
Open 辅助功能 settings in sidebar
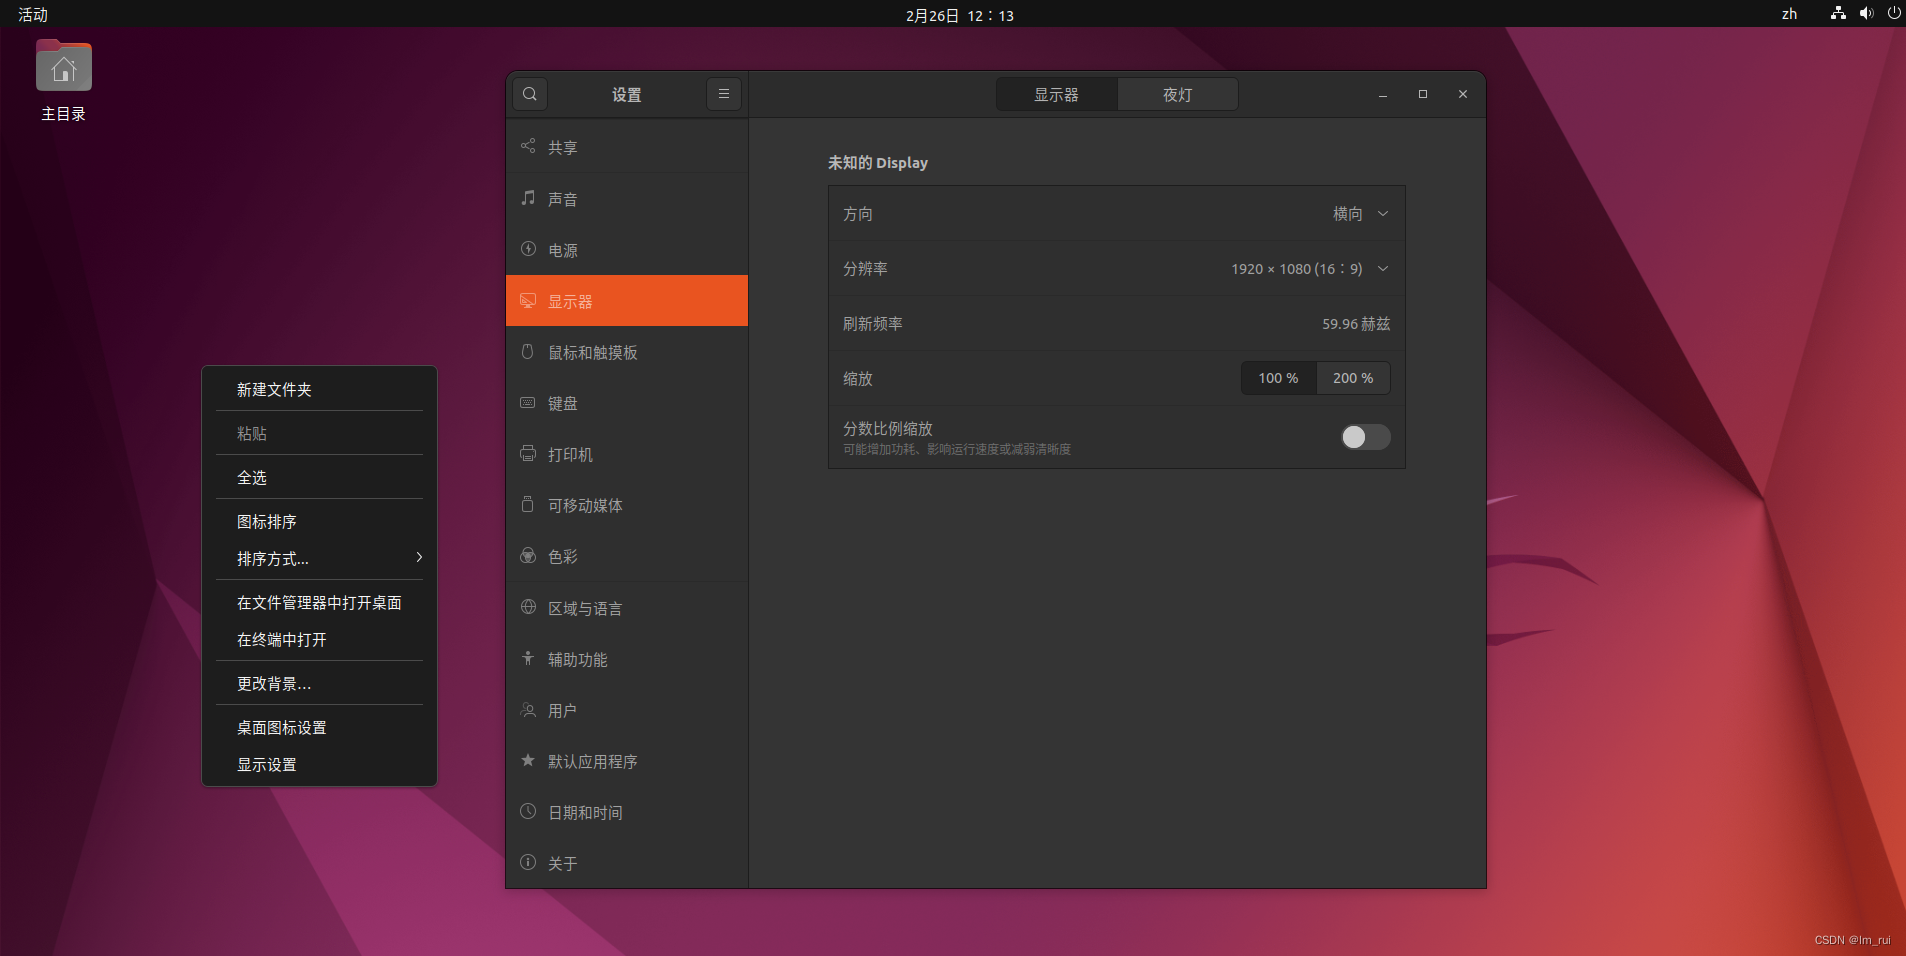click(627, 659)
